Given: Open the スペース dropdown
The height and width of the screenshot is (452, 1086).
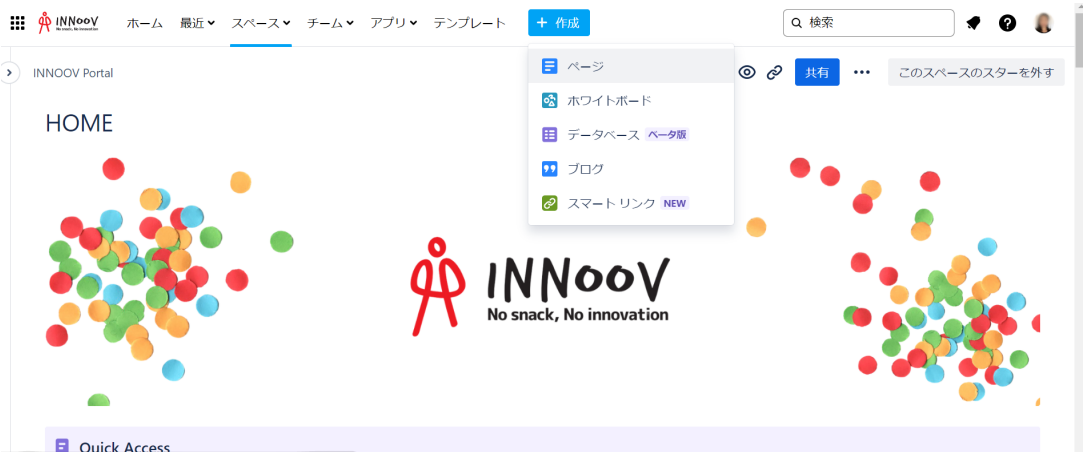Looking at the screenshot, I should click(260, 23).
